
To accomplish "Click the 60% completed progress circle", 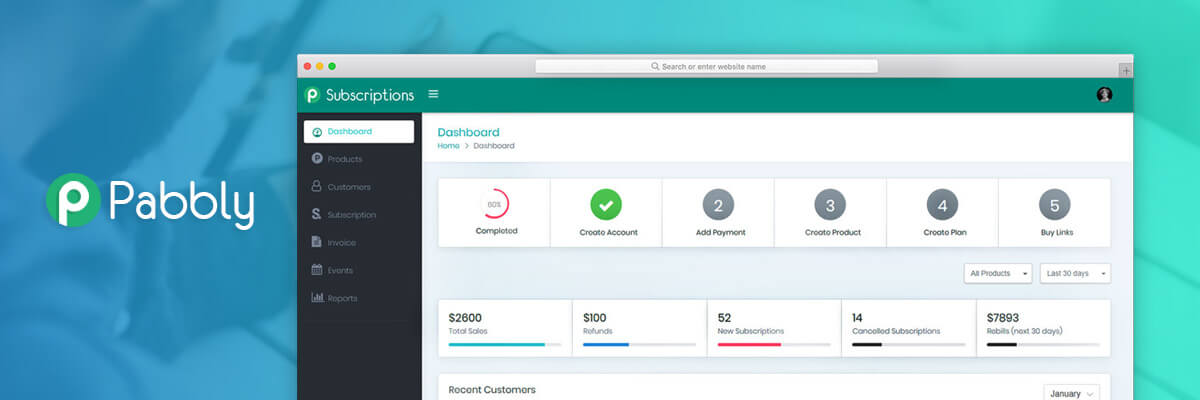I will [494, 204].
